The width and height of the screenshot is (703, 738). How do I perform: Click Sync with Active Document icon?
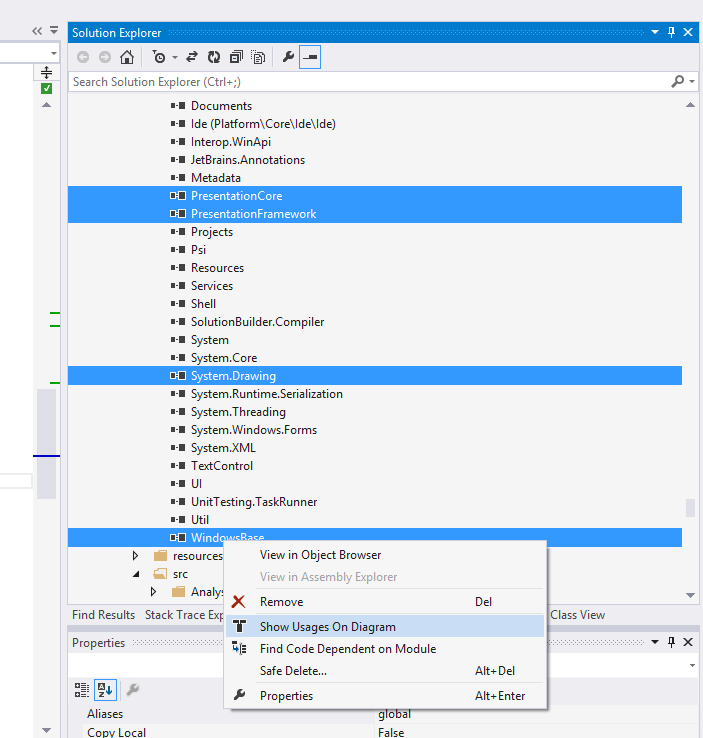coord(192,57)
